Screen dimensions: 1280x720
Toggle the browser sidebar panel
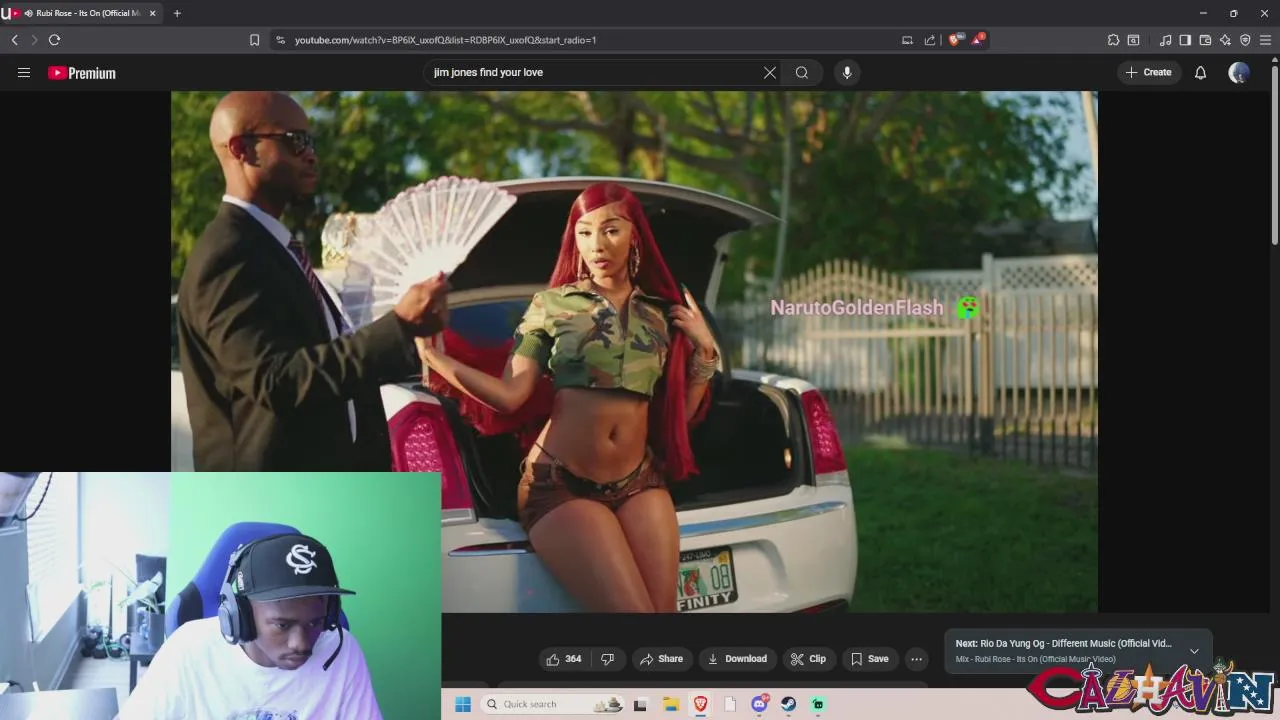[x=1185, y=40]
